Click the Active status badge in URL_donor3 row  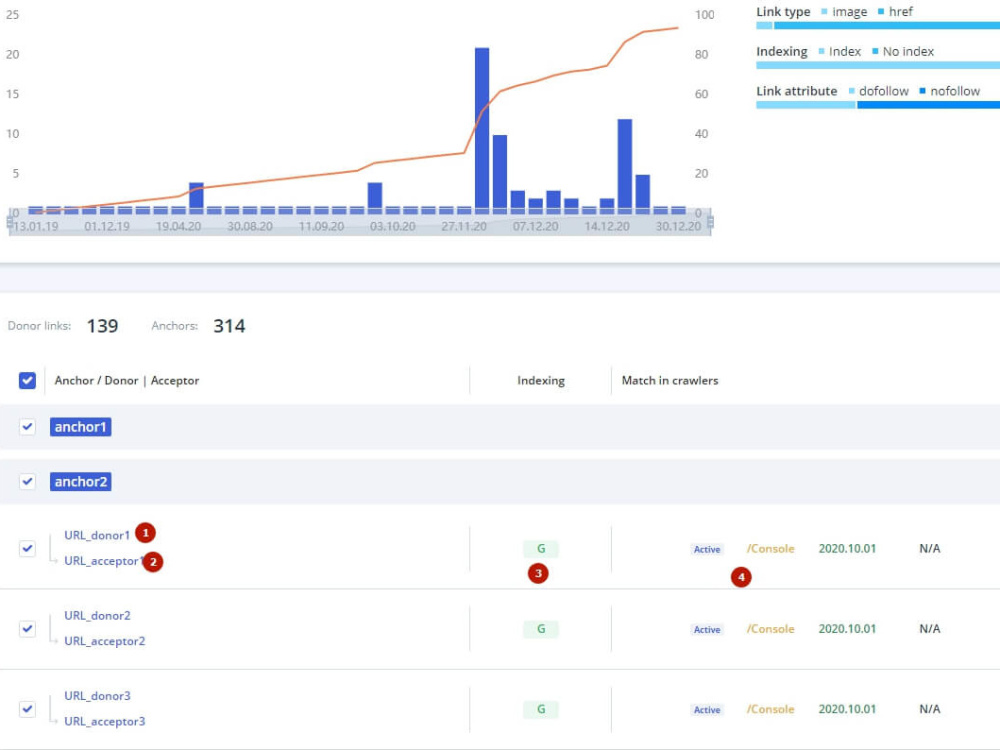tap(707, 710)
